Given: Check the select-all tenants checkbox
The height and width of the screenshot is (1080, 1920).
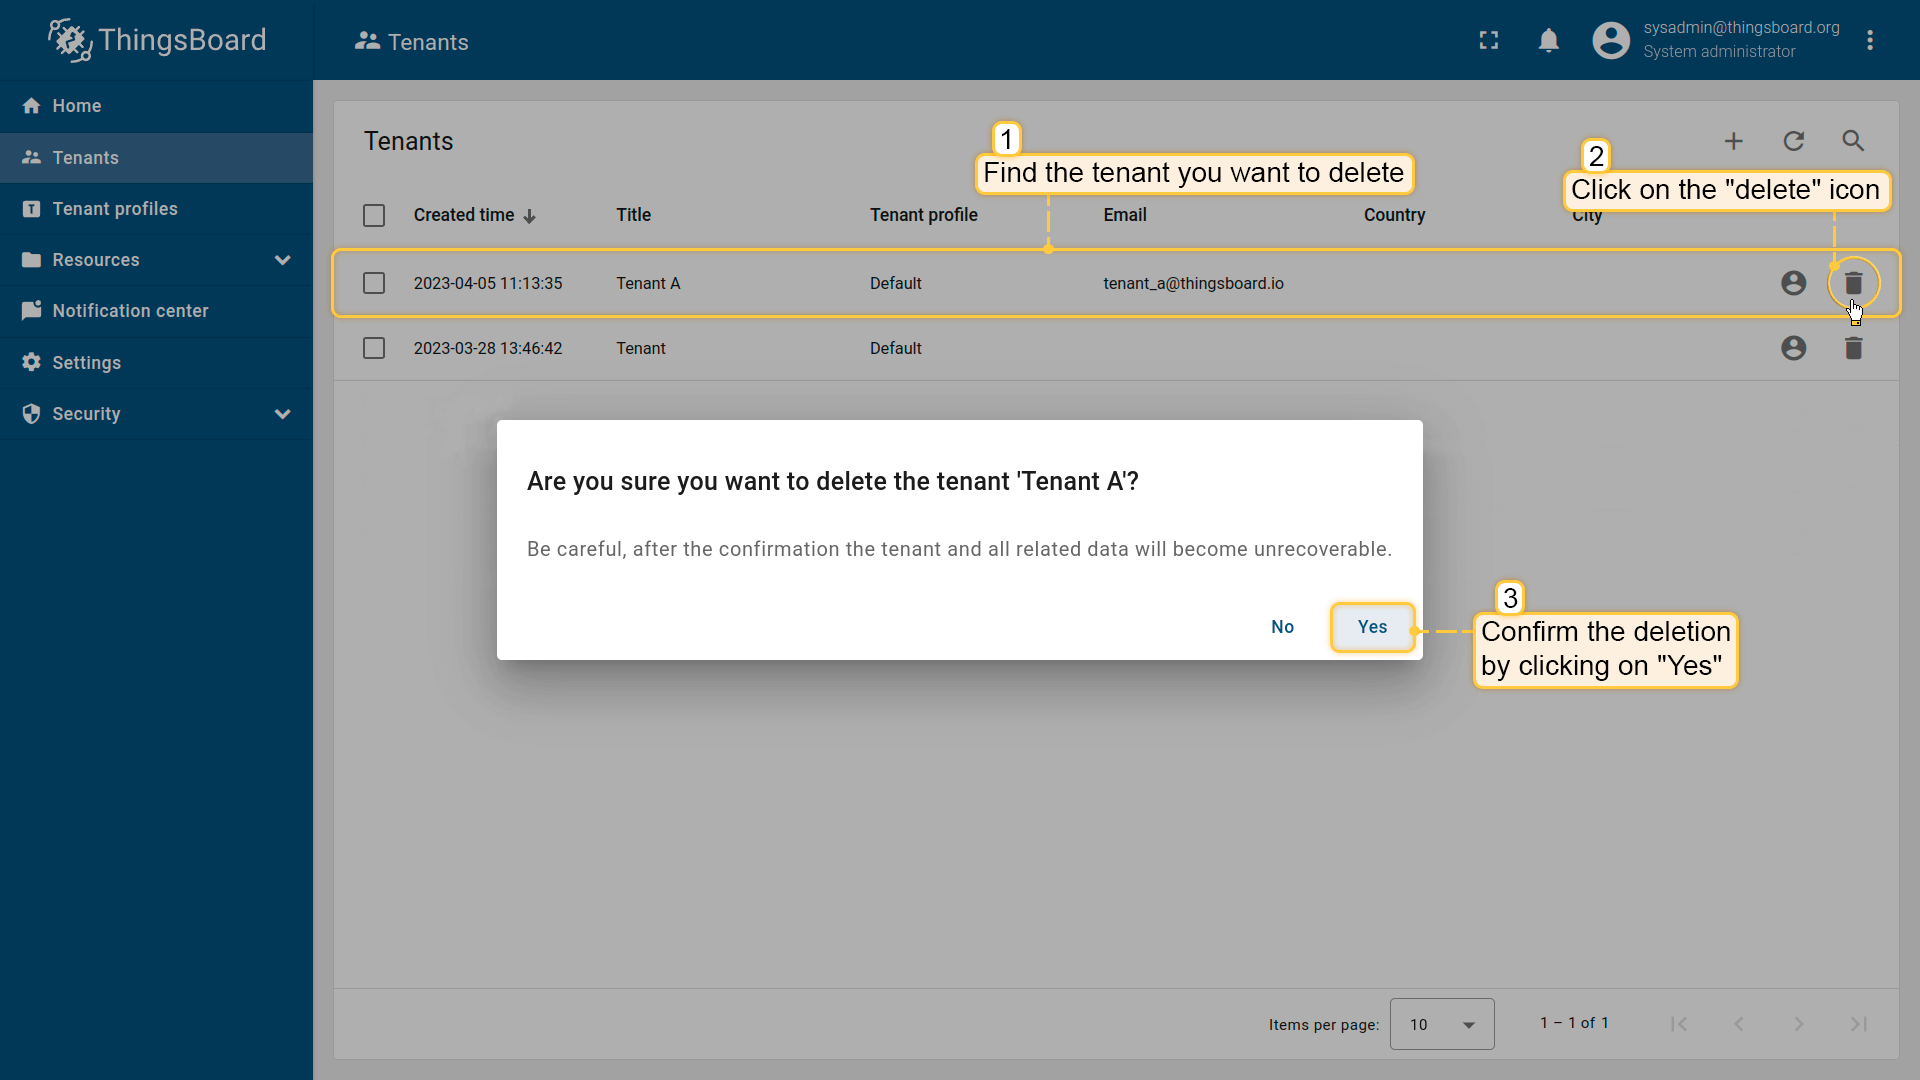Looking at the screenshot, I should pyautogui.click(x=374, y=215).
